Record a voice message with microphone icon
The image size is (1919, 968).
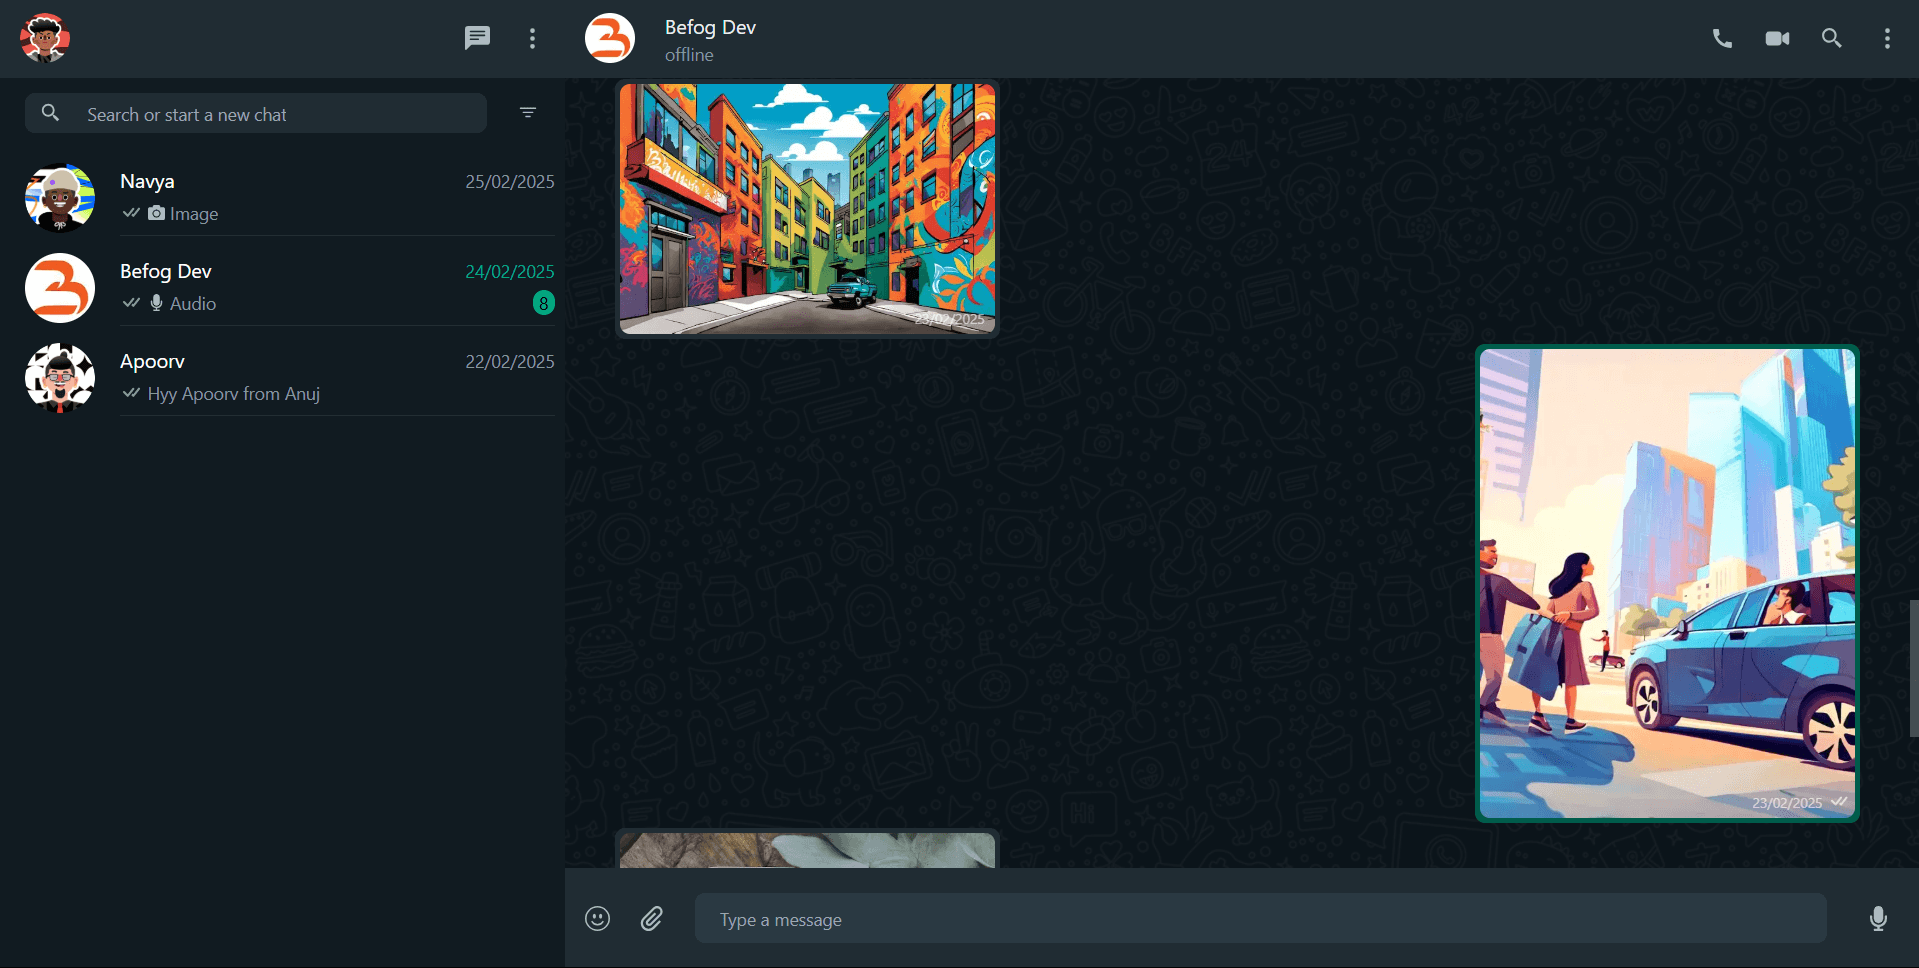(x=1878, y=919)
